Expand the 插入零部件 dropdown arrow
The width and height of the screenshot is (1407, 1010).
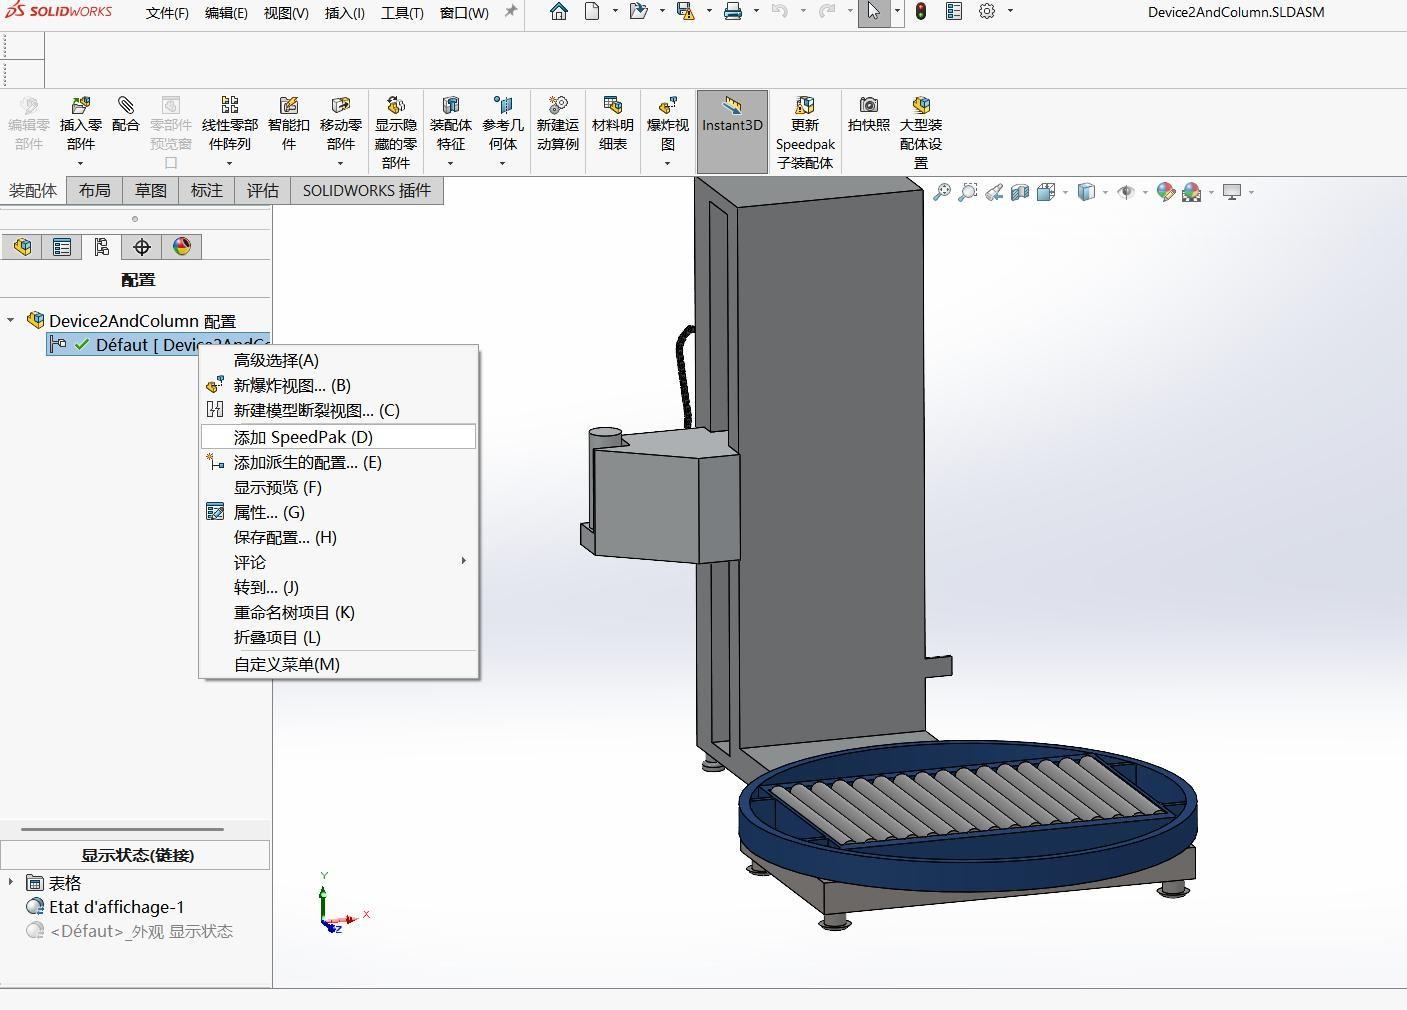coord(80,164)
